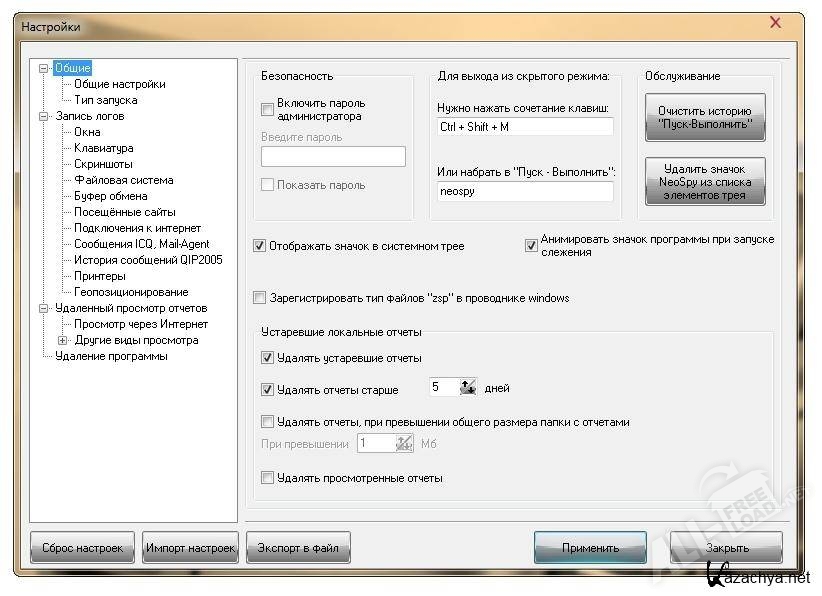
Task: Collapse the "Общие" tree node
Action: click(43, 68)
